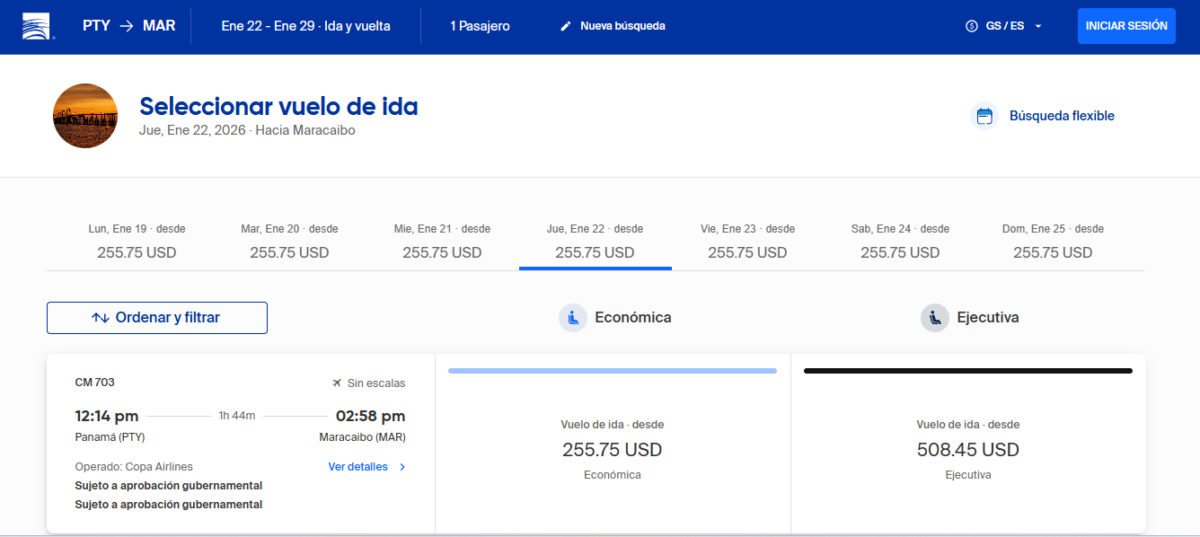Image resolution: width=1200 pixels, height=537 pixels.
Task: Select the Mar, Ene 20 date tab
Action: (289, 242)
